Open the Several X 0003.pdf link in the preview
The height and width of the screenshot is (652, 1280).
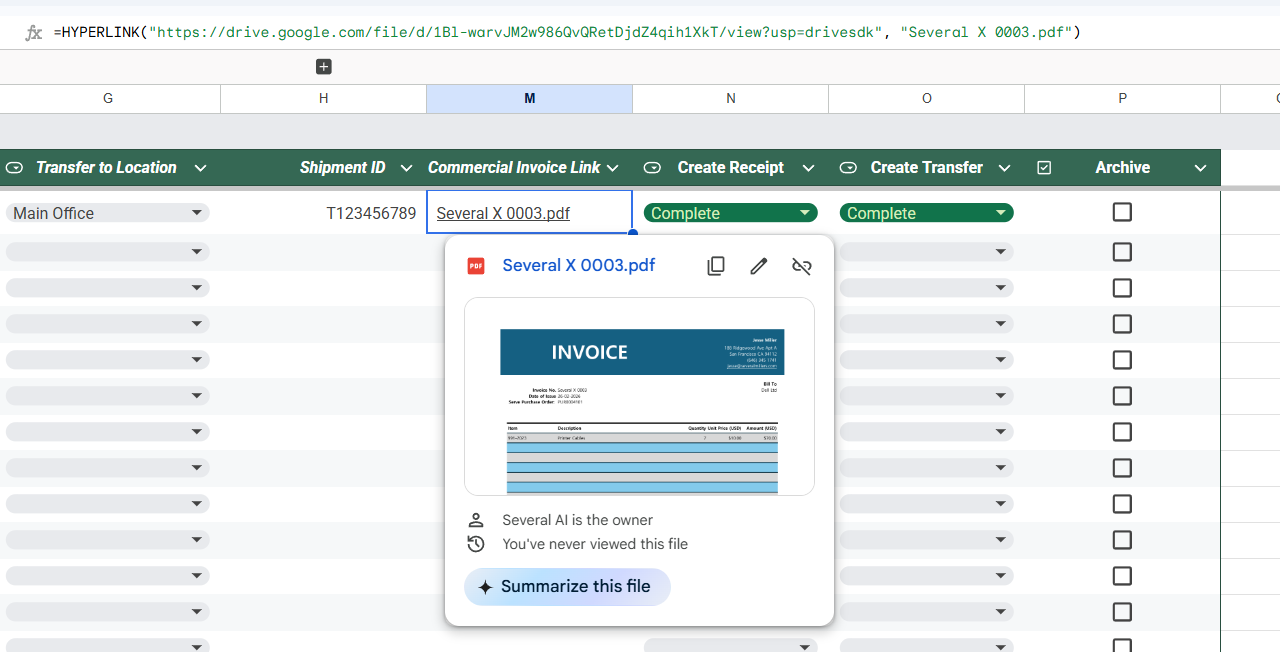coord(579,265)
